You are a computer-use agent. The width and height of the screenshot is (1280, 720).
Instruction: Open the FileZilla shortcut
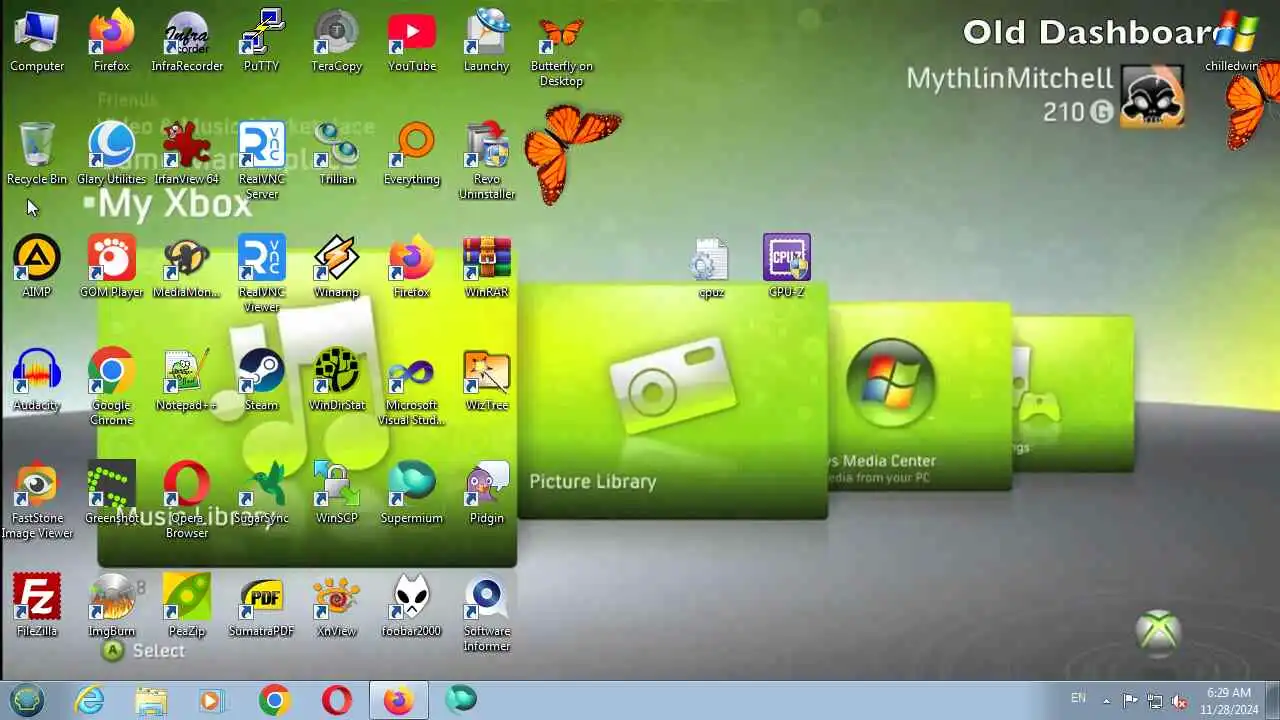[37, 606]
